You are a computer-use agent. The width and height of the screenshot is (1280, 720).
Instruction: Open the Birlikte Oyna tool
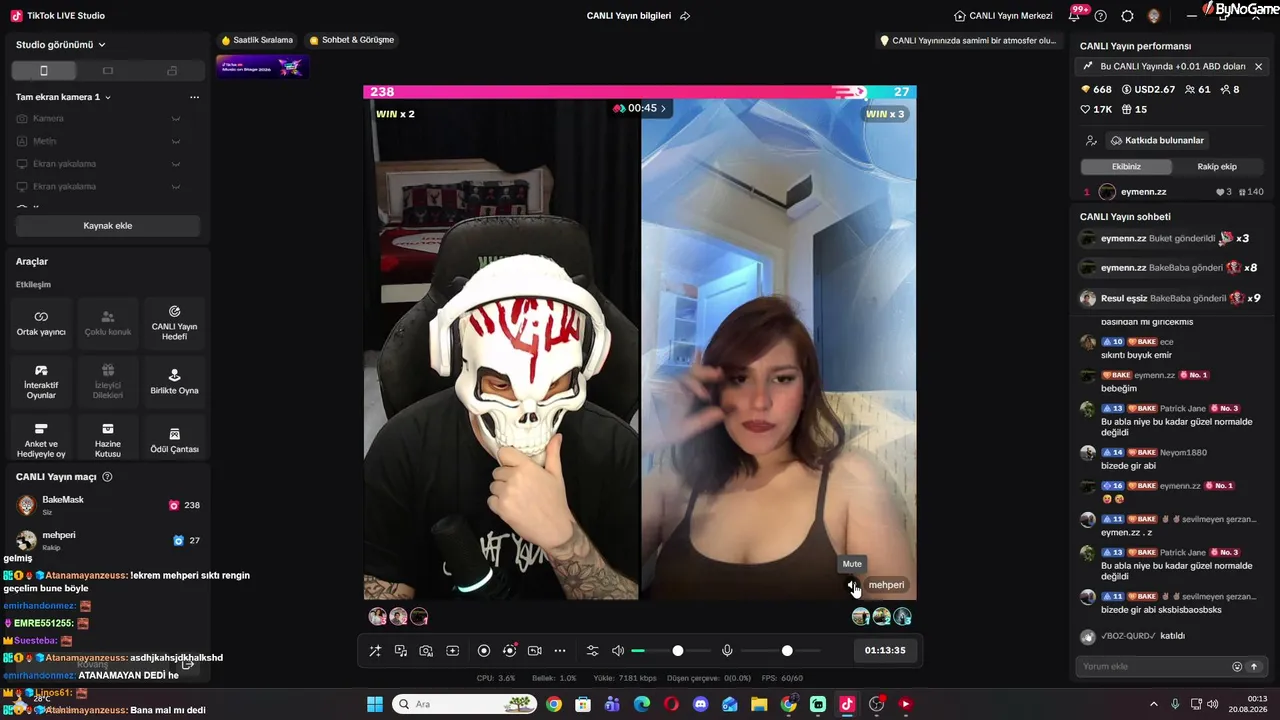pyautogui.click(x=174, y=382)
